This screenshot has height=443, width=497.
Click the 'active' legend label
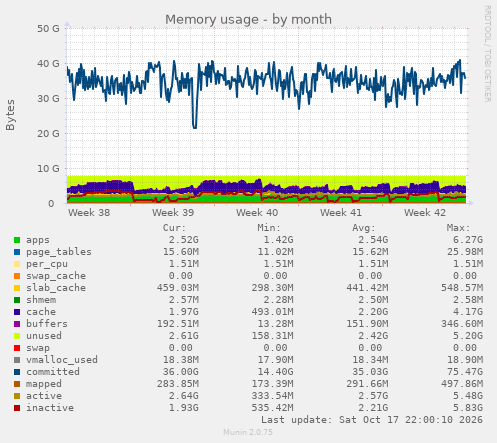(x=44, y=396)
